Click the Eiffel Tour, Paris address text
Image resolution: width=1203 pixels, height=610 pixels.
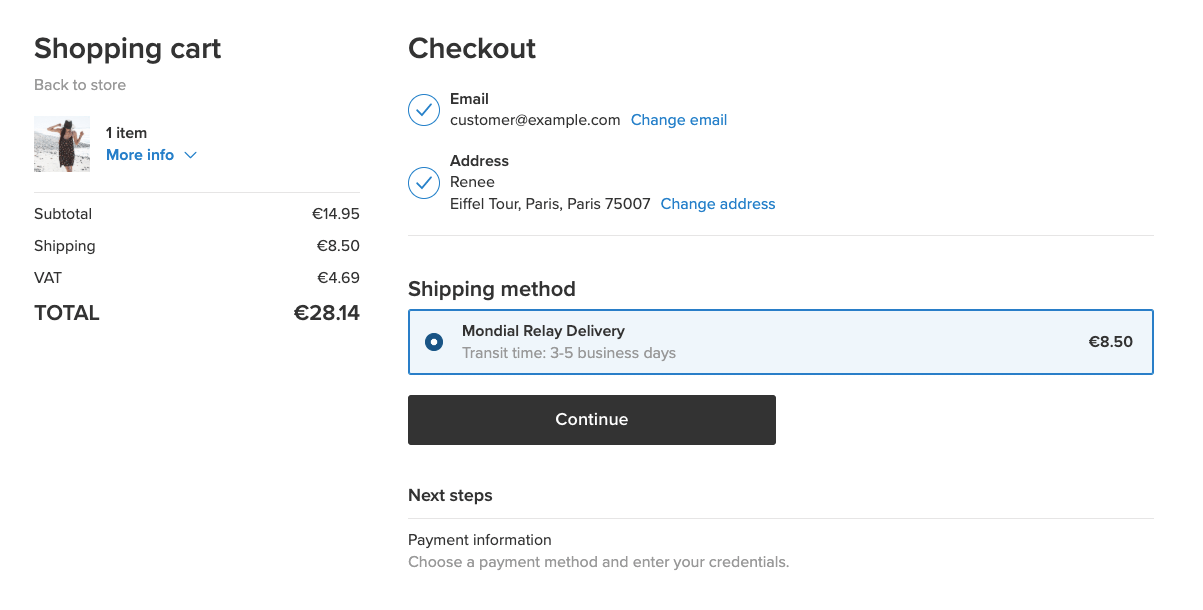click(550, 204)
